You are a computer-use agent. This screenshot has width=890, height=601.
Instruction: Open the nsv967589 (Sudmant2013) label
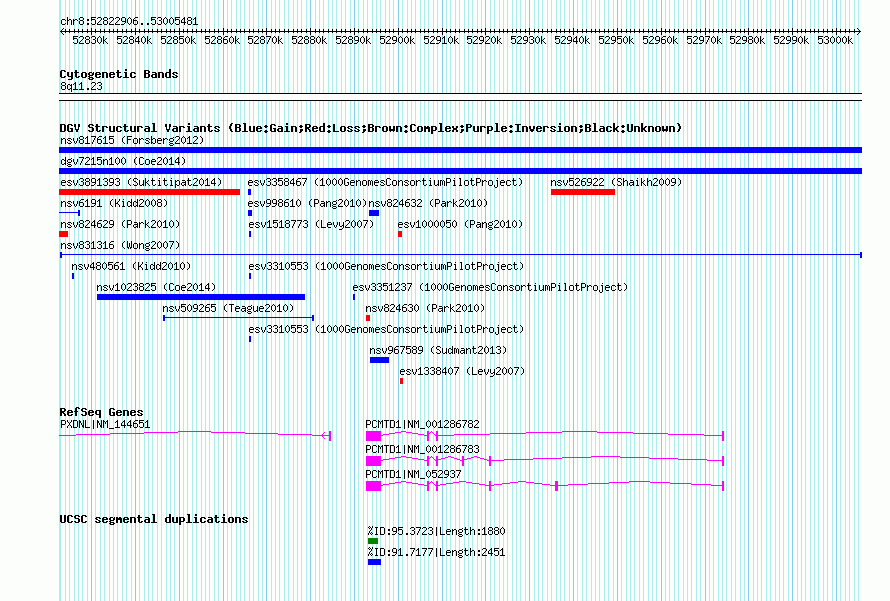click(438, 350)
